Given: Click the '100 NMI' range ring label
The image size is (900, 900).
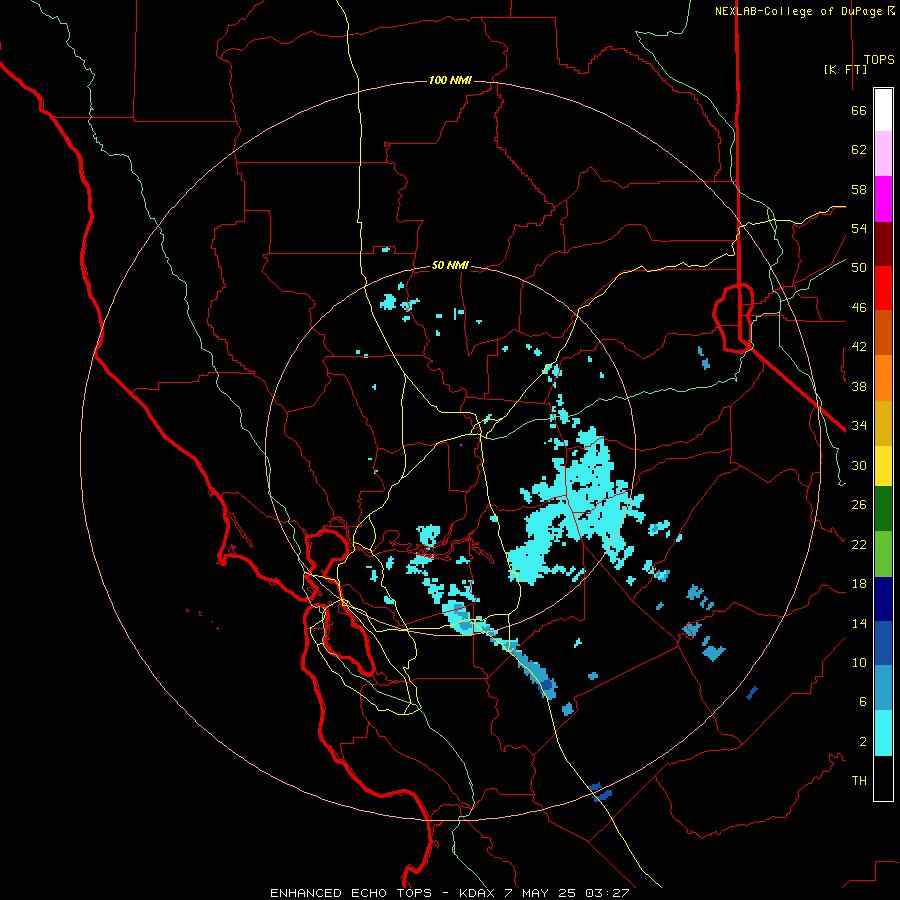Looking at the screenshot, I should pos(450,80).
